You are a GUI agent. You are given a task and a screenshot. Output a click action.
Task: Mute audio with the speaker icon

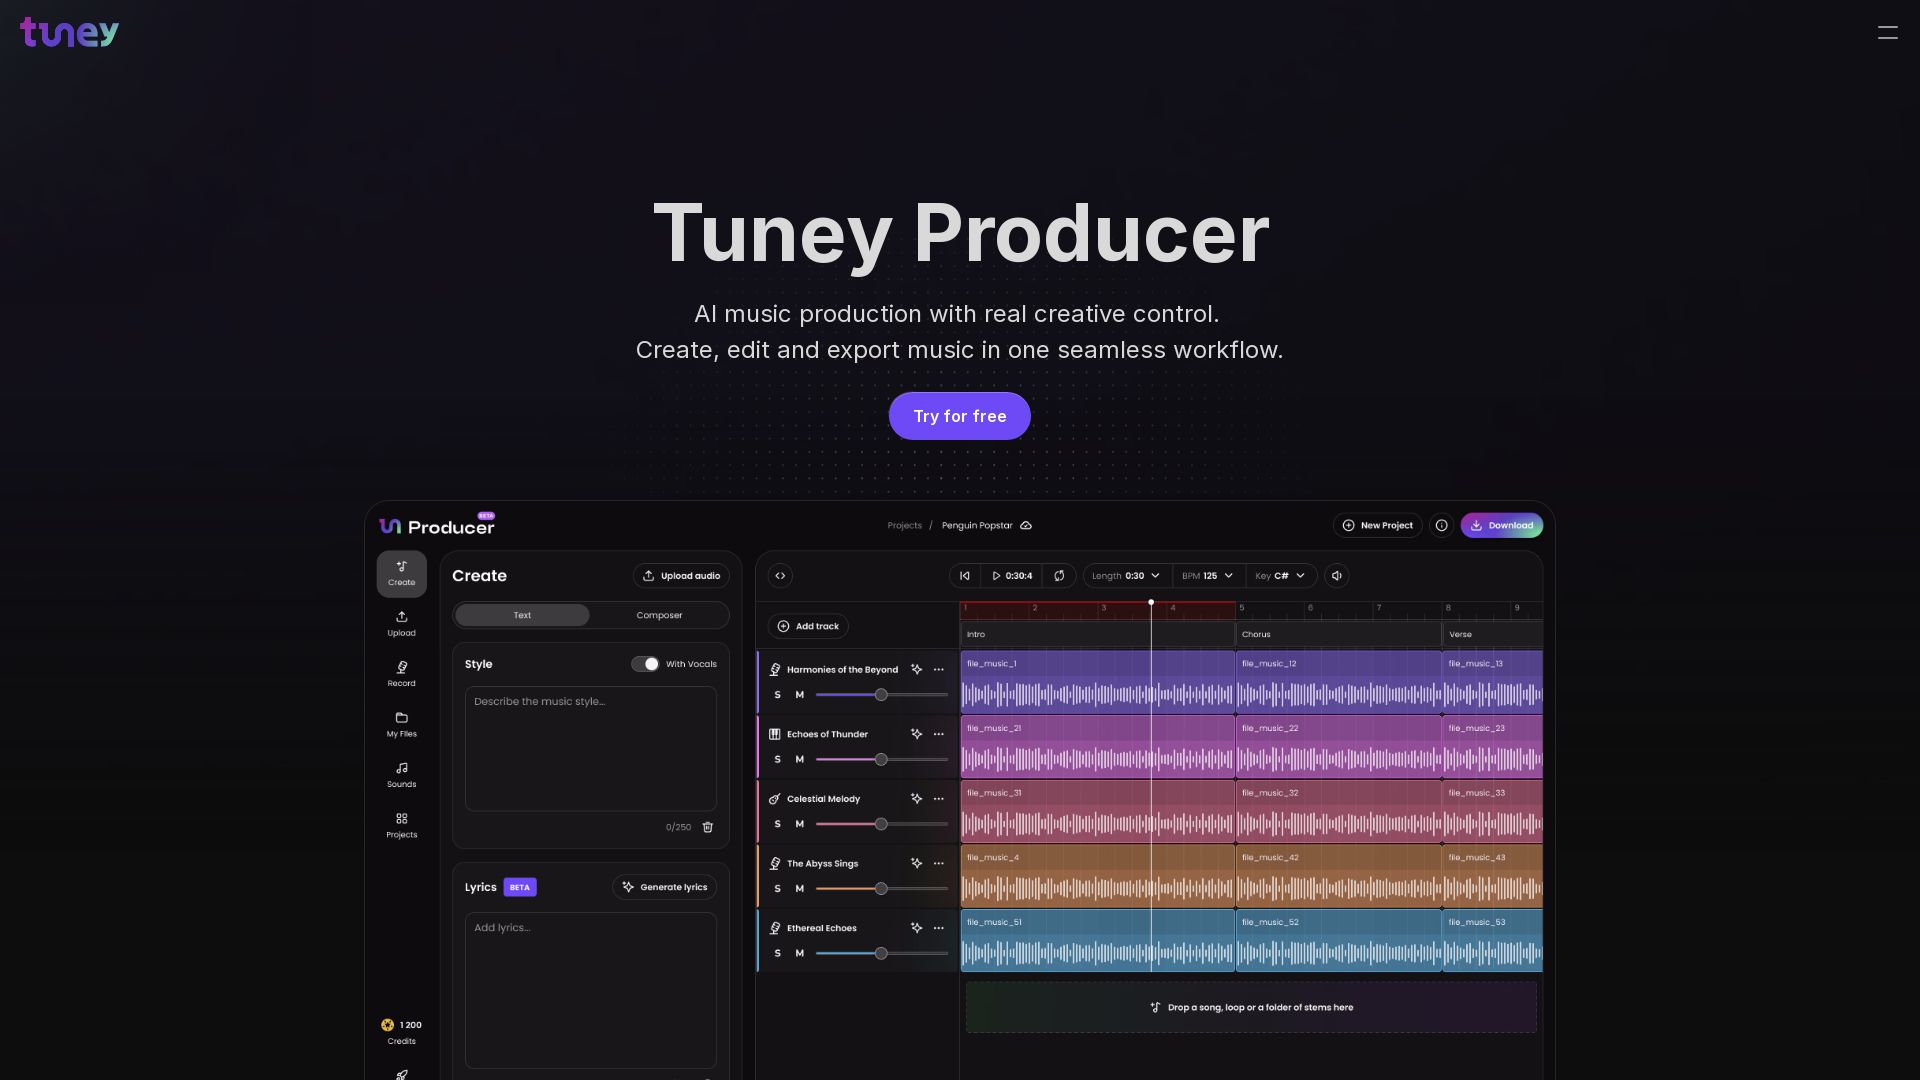click(x=1336, y=576)
